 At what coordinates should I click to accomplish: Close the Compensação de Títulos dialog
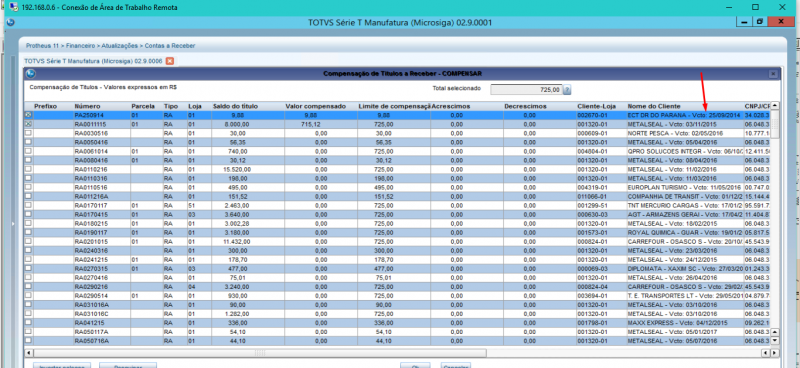coord(772,74)
